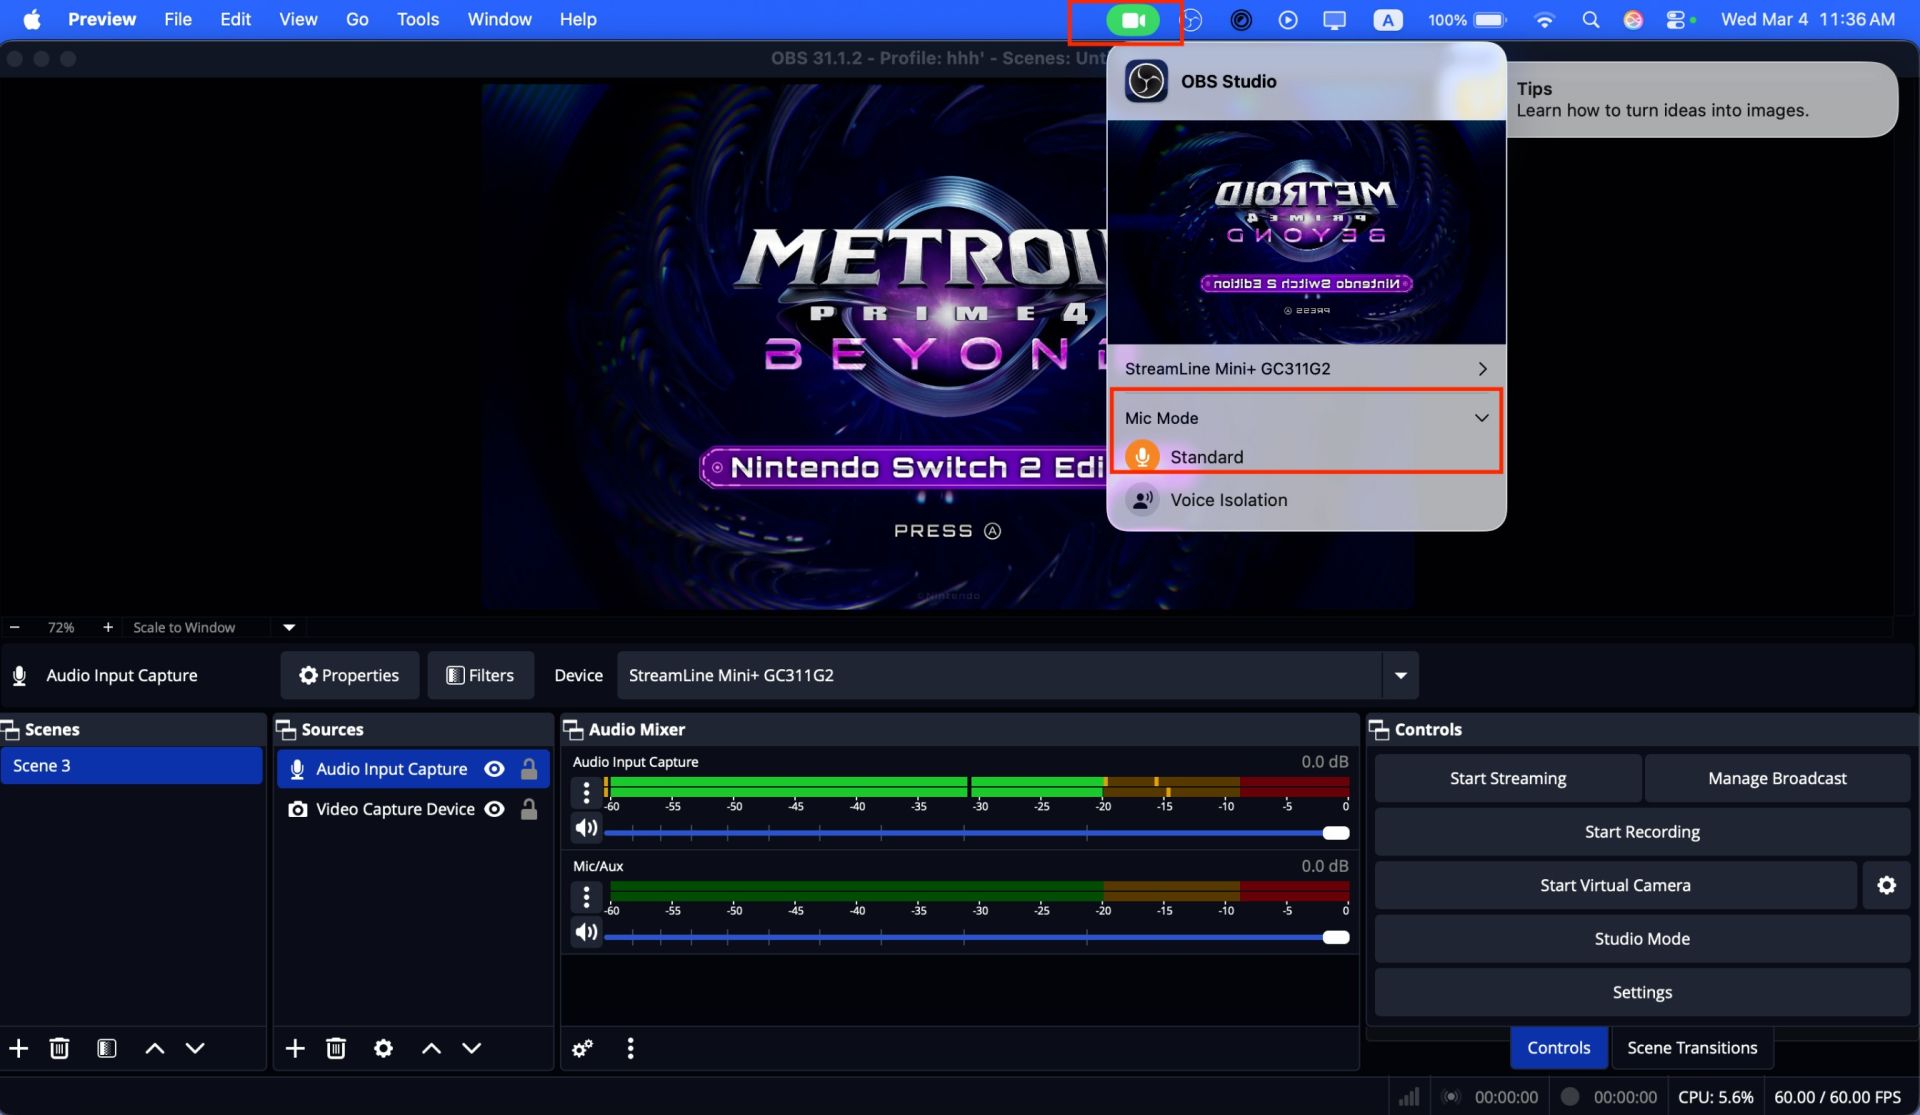Open source properties gear in Sources panel

pyautogui.click(x=383, y=1048)
